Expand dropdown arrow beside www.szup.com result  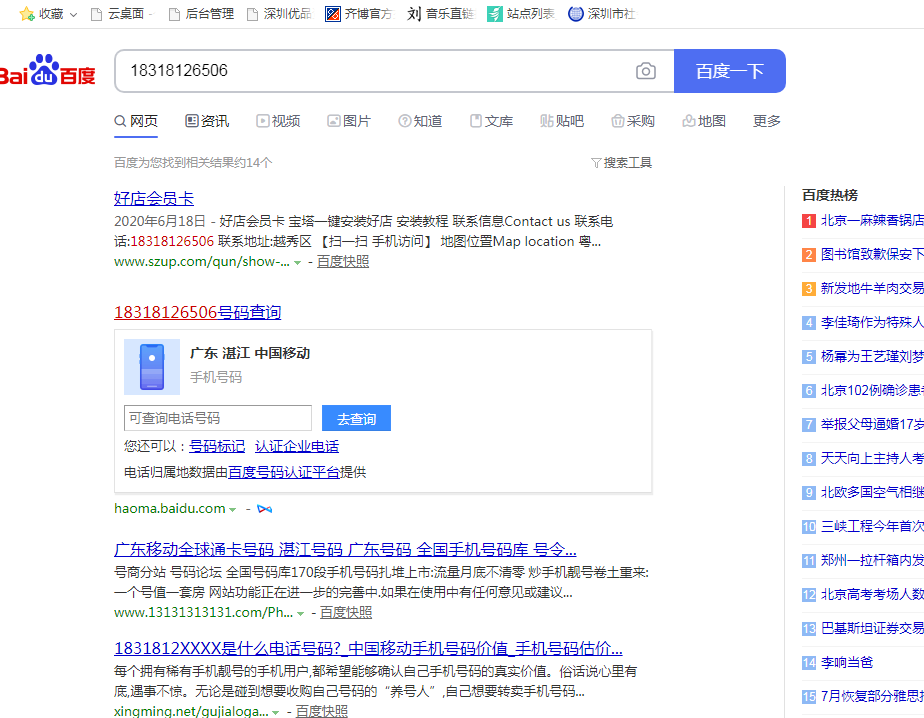(x=297, y=262)
